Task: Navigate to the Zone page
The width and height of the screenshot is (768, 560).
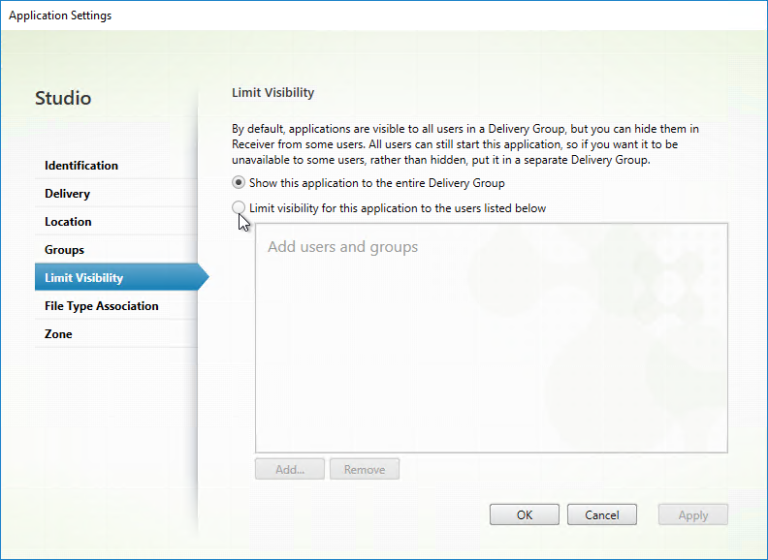Action: pos(58,334)
